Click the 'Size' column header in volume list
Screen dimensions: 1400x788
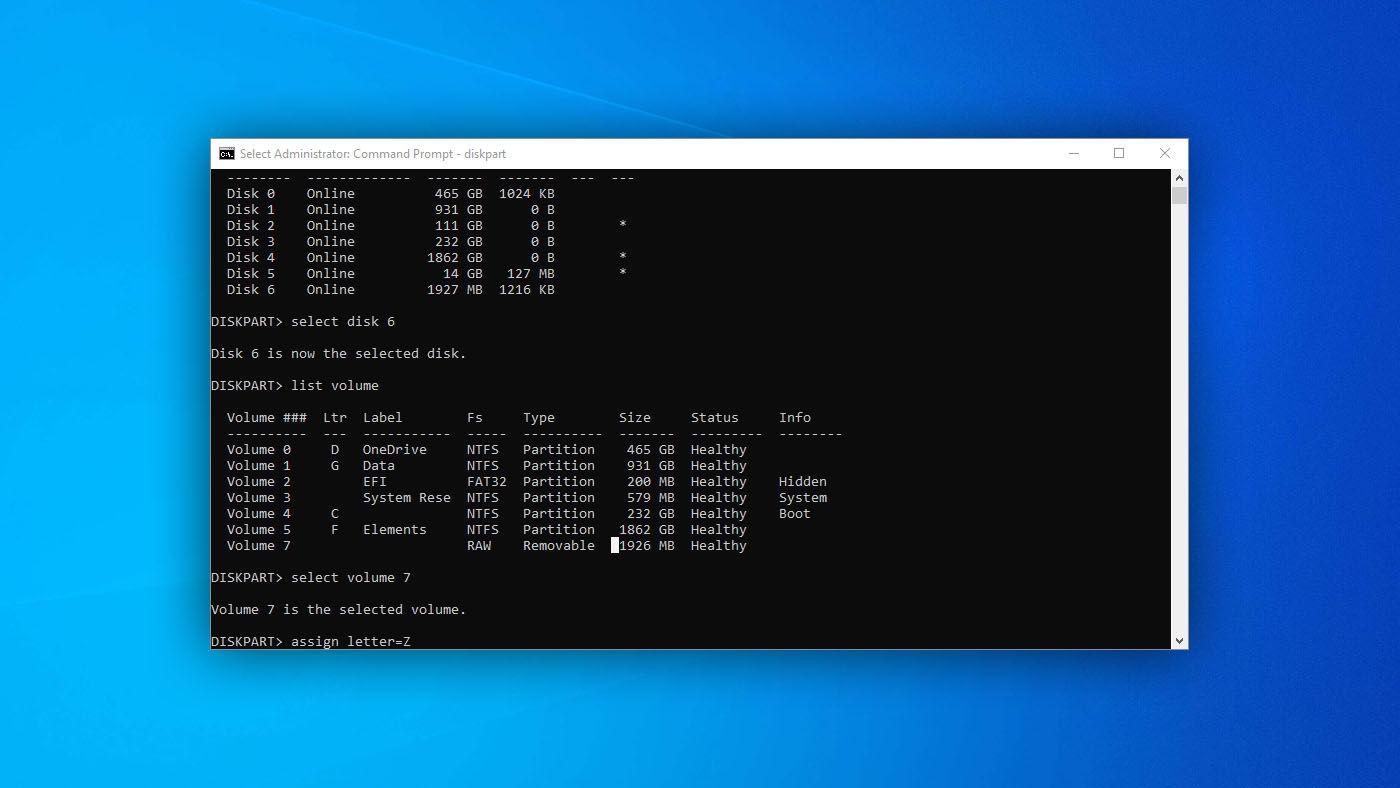[x=635, y=418]
